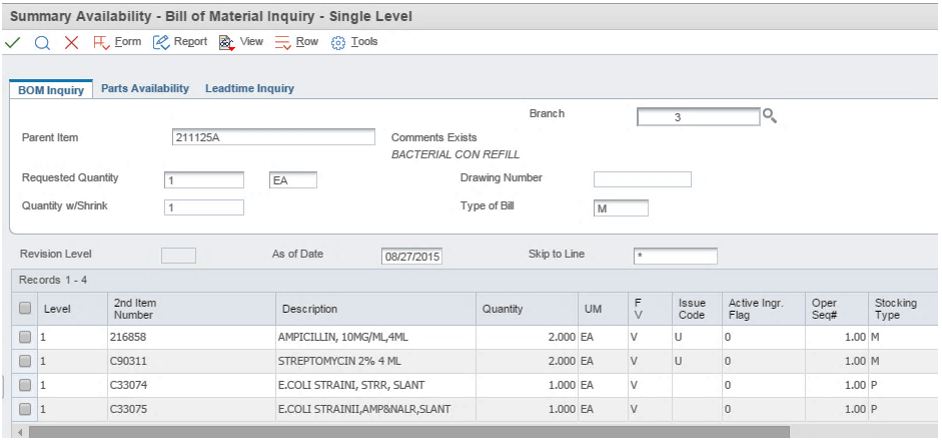Click the Records 1 - 4 label
This screenshot has height=441, width=942.
[53, 281]
